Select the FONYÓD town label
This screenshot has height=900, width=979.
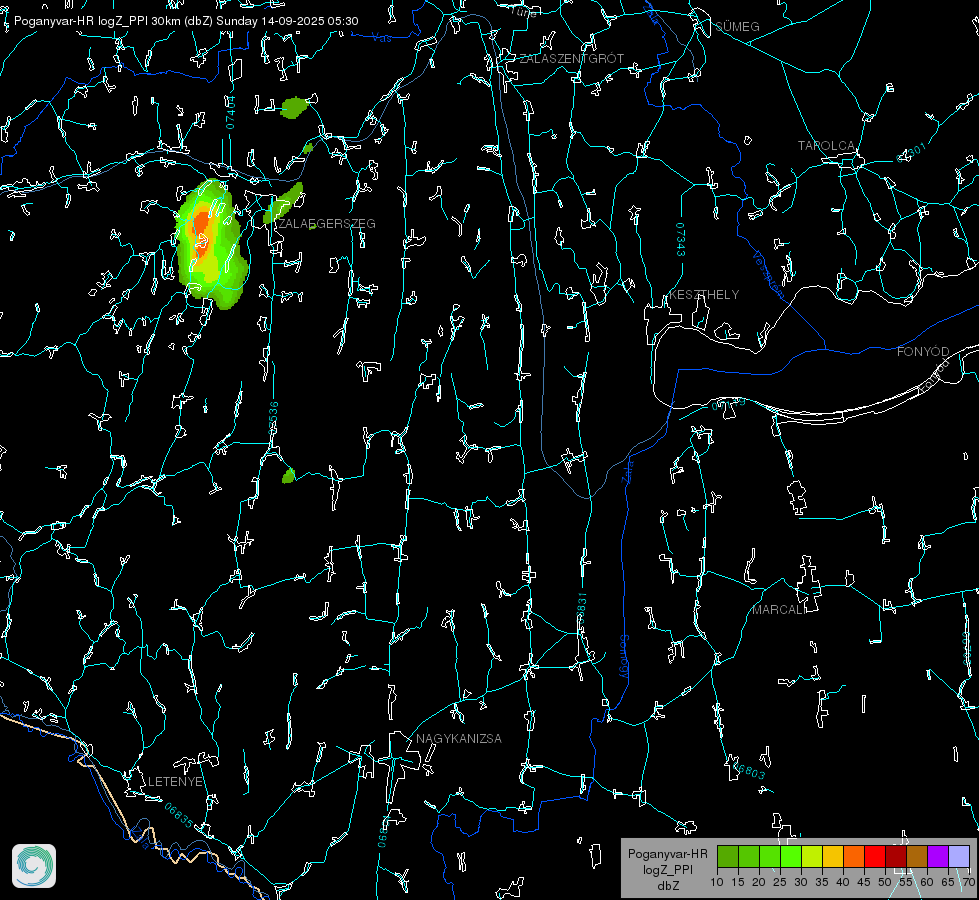coord(923,352)
